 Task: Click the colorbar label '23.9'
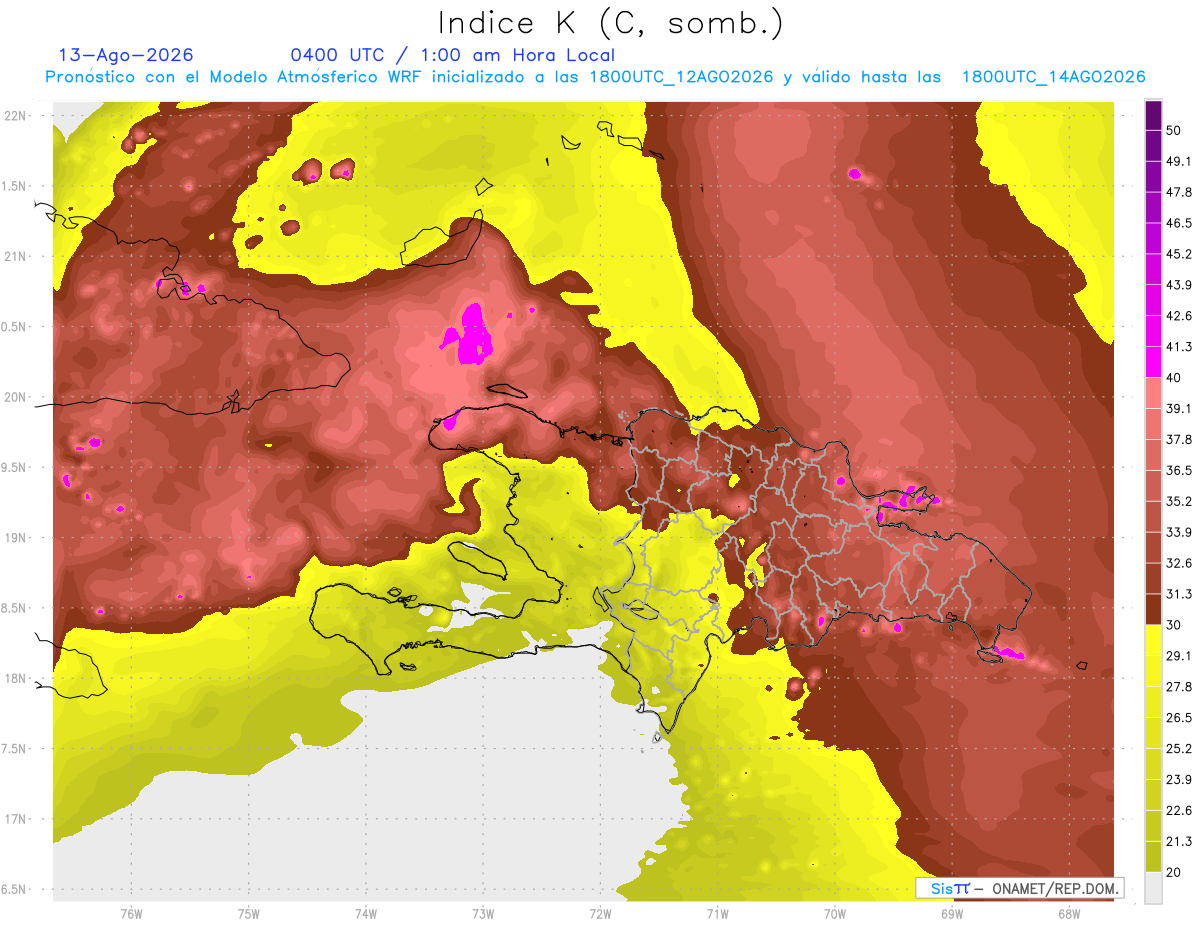pos(1179,779)
